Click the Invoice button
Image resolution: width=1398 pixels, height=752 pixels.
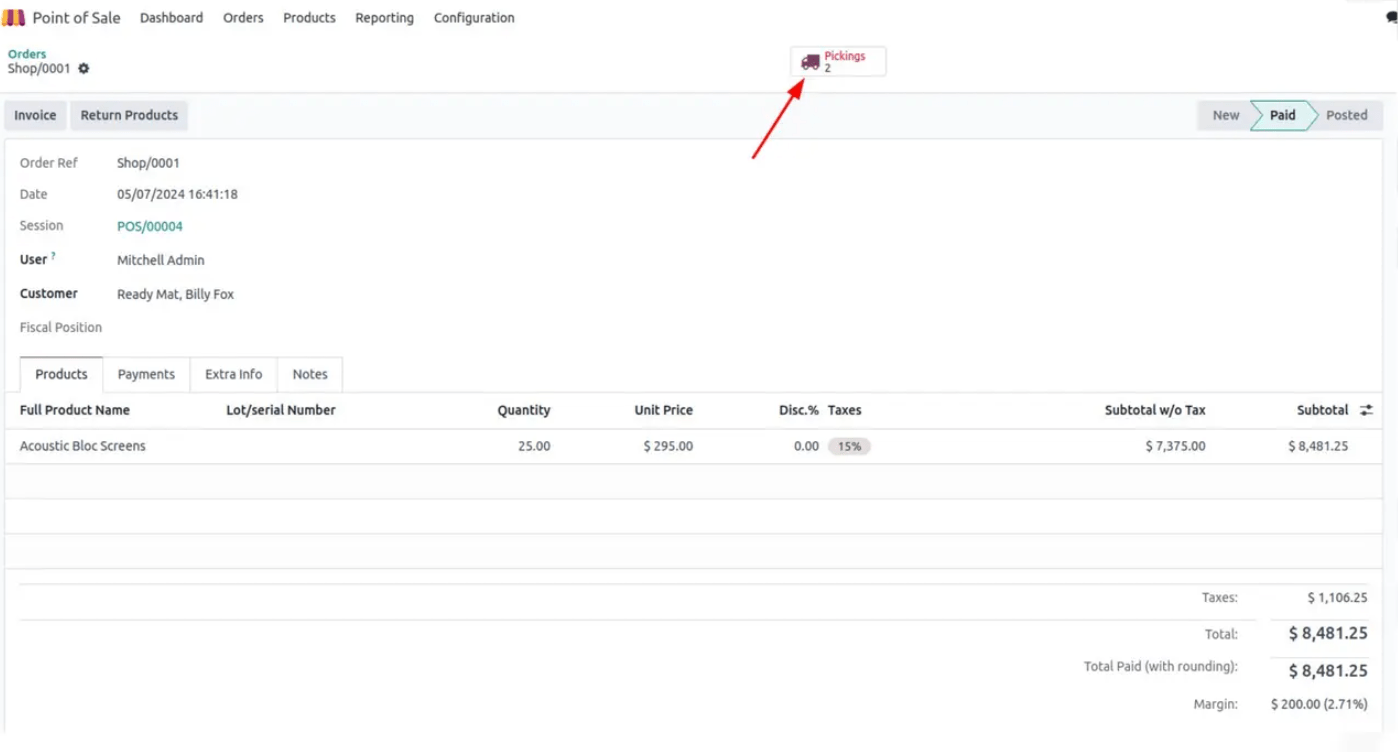coord(35,115)
